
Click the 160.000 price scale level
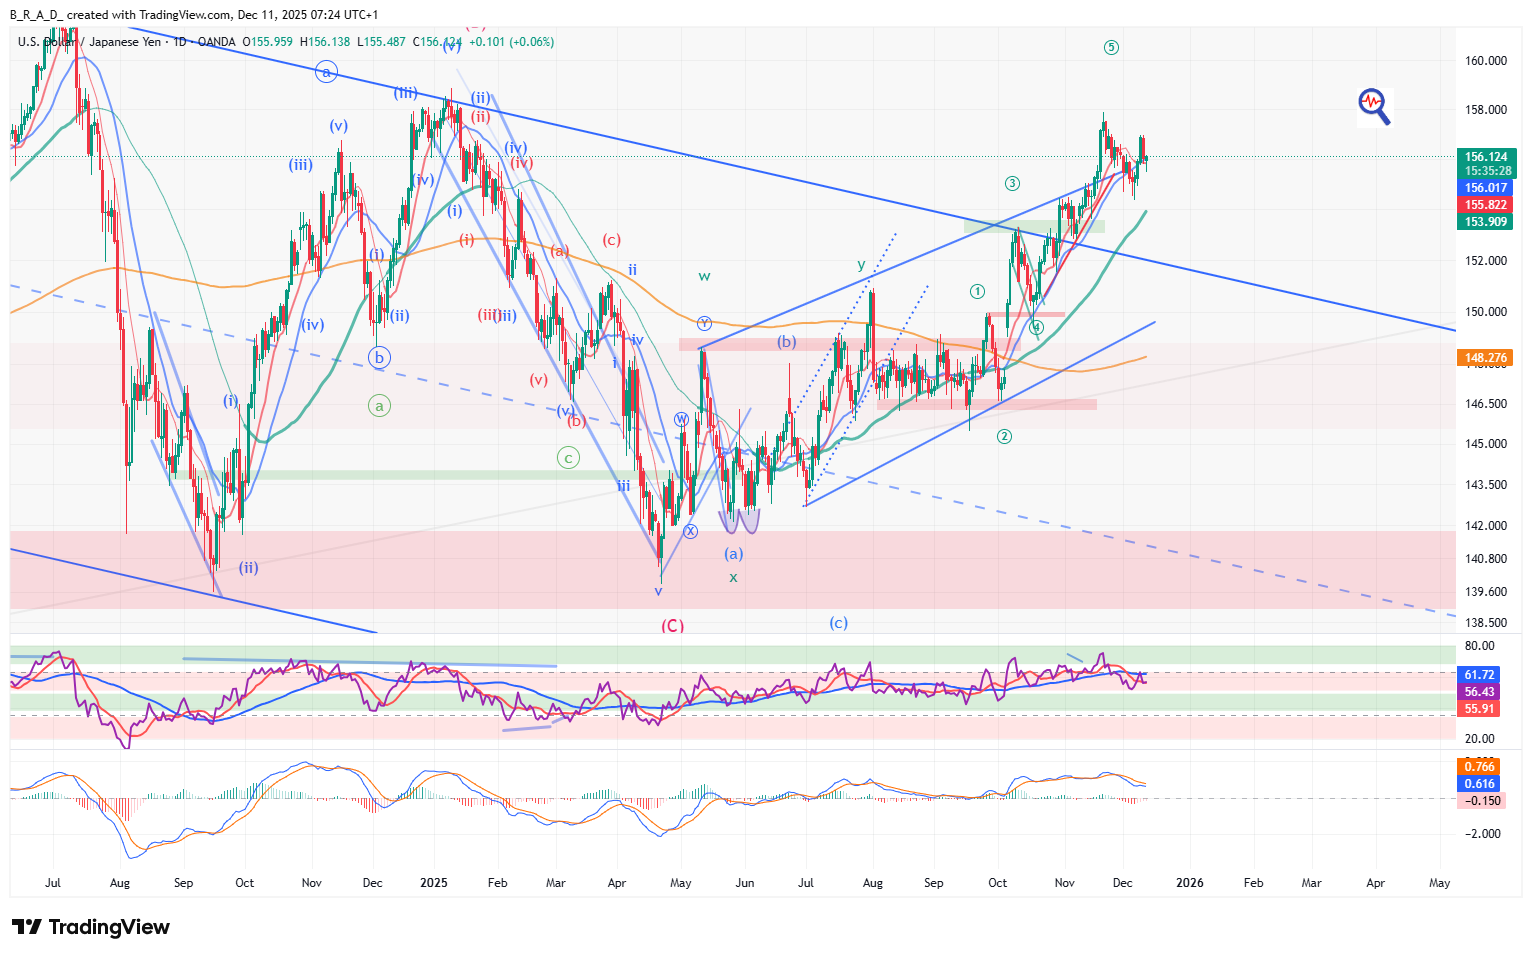[x=1485, y=61]
